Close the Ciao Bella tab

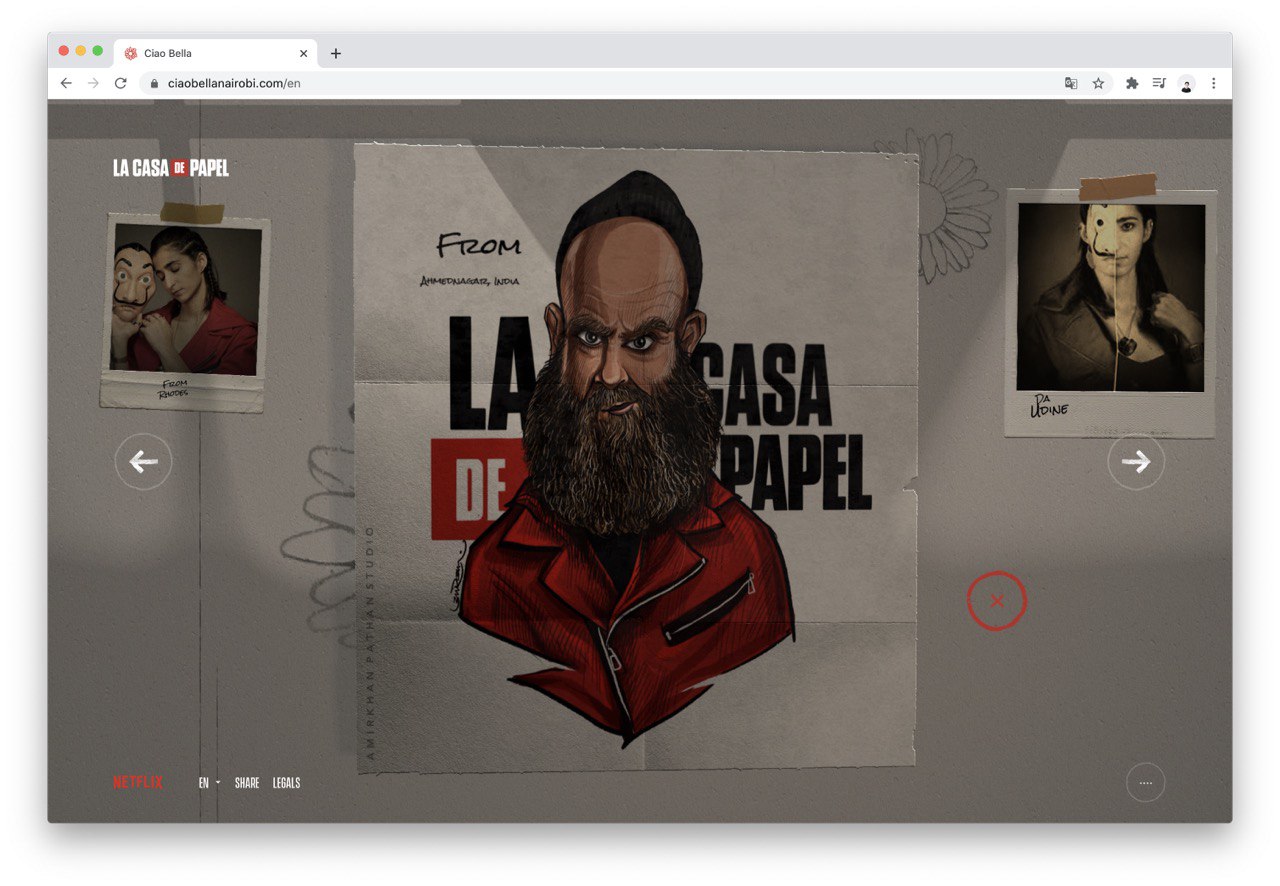[x=304, y=54]
